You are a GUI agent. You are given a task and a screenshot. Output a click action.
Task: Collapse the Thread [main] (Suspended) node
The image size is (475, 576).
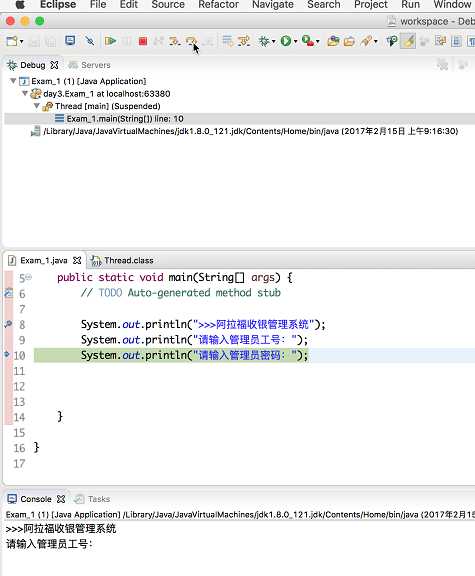pos(37,106)
